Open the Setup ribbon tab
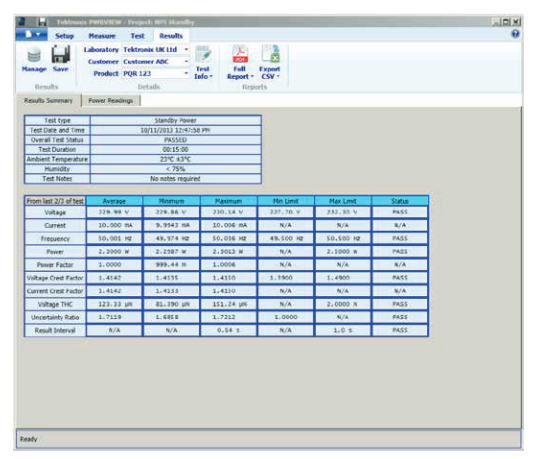The image size is (538, 459). pos(65,36)
